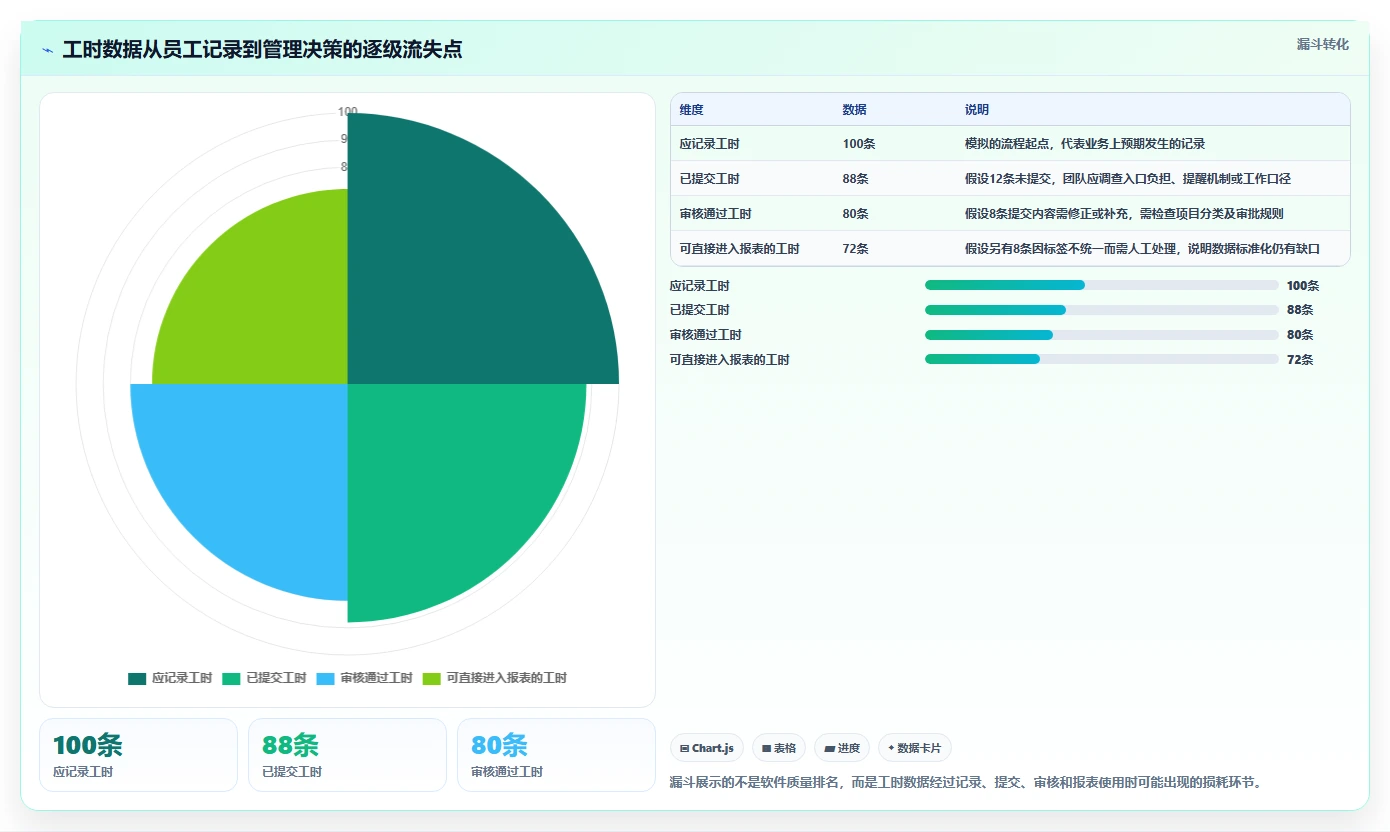The image size is (1390, 832).
Task: Click the 数据 column header
Action: [x=854, y=110]
